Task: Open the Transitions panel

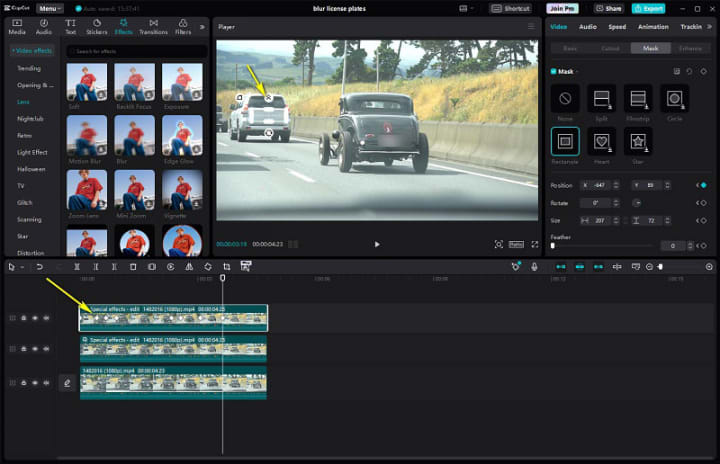Action: tap(153, 26)
